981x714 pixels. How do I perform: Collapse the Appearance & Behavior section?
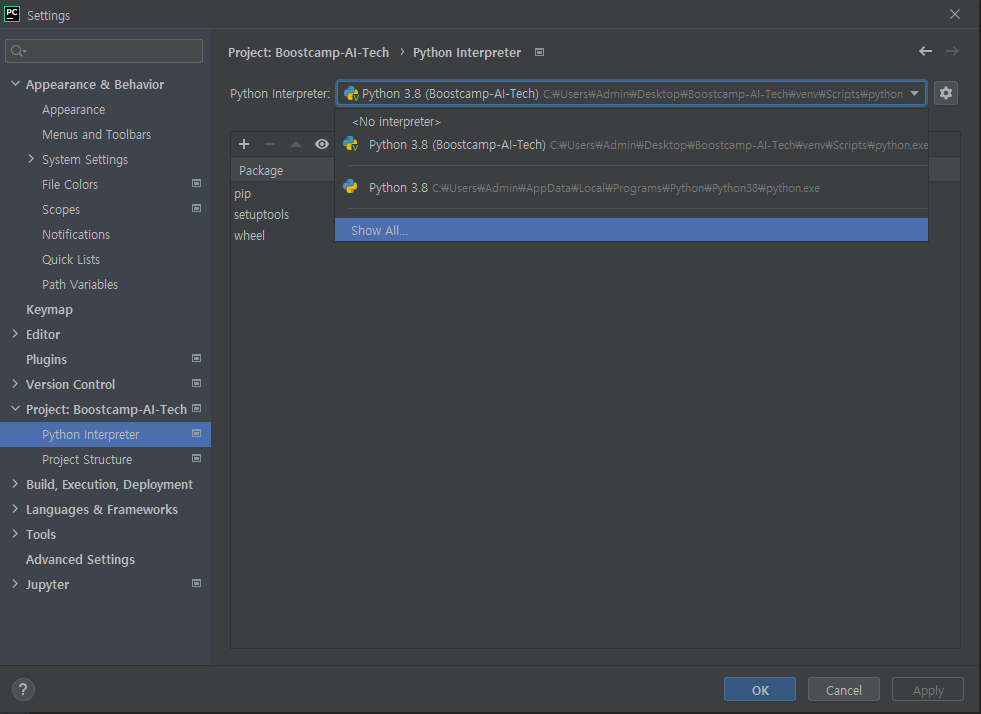[15, 84]
